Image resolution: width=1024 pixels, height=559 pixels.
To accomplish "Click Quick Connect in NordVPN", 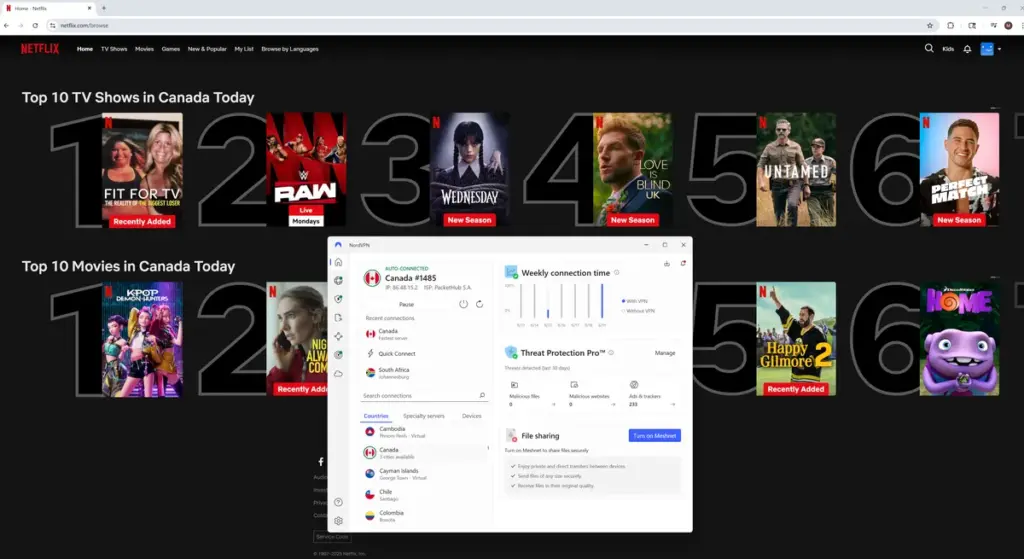I will click(397, 353).
